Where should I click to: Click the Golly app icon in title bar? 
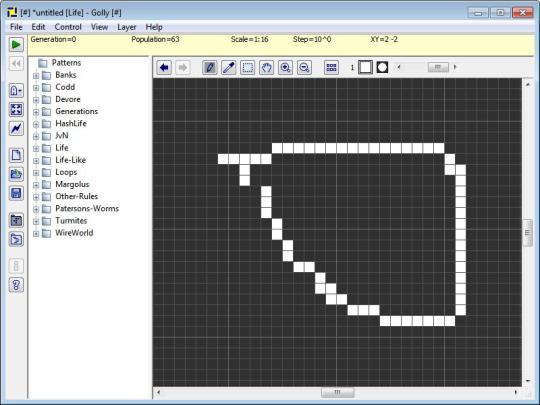tap(12, 12)
